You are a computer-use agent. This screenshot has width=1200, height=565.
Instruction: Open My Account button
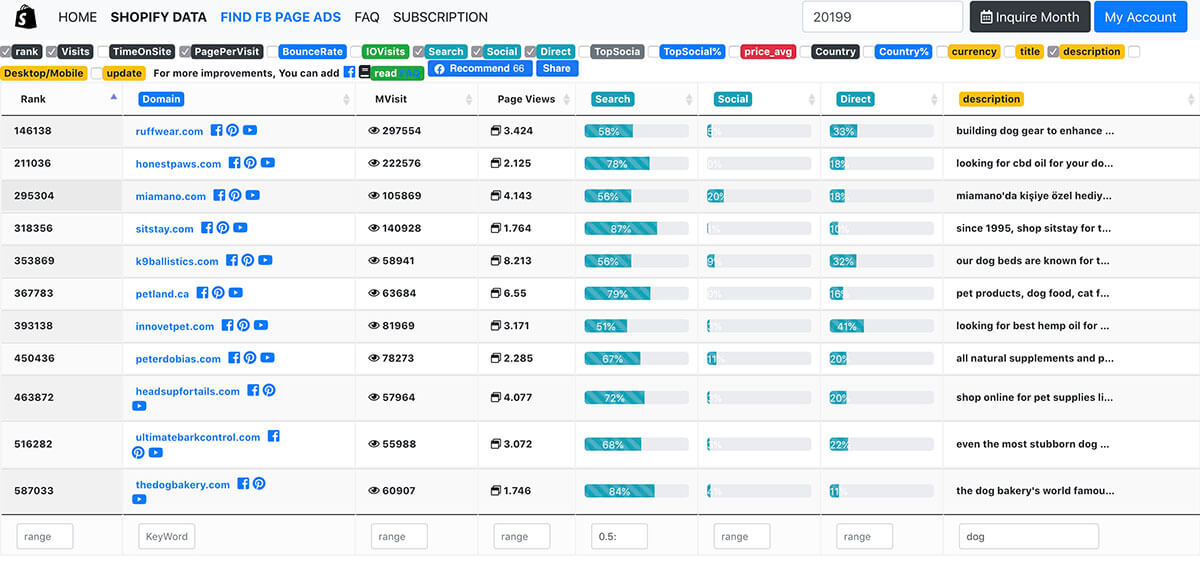tap(1141, 17)
